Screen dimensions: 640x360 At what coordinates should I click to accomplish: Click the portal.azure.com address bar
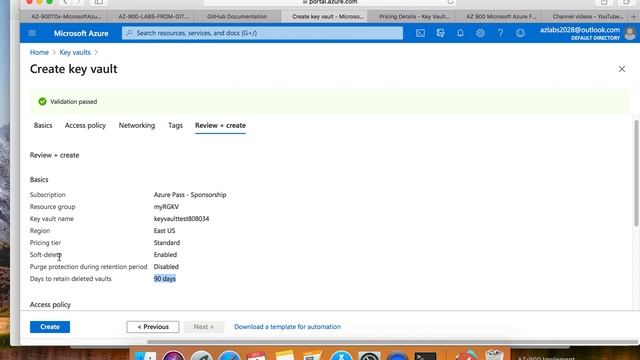pyautogui.click(x=330, y=2)
